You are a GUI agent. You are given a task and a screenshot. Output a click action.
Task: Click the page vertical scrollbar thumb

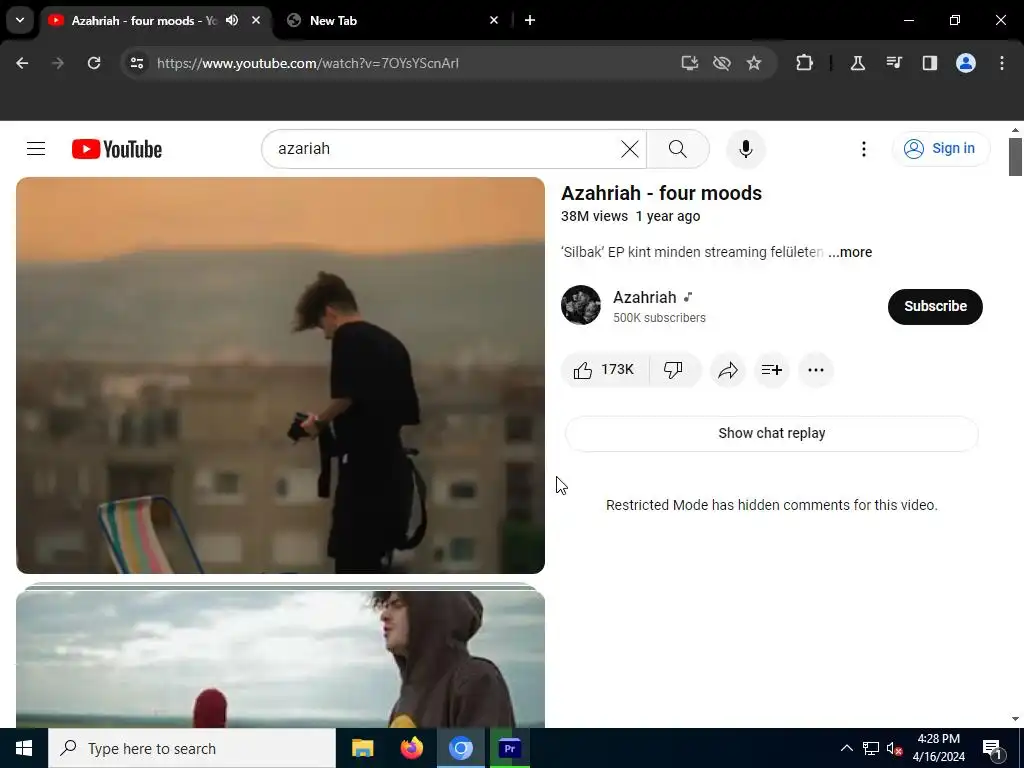coord(1015,157)
